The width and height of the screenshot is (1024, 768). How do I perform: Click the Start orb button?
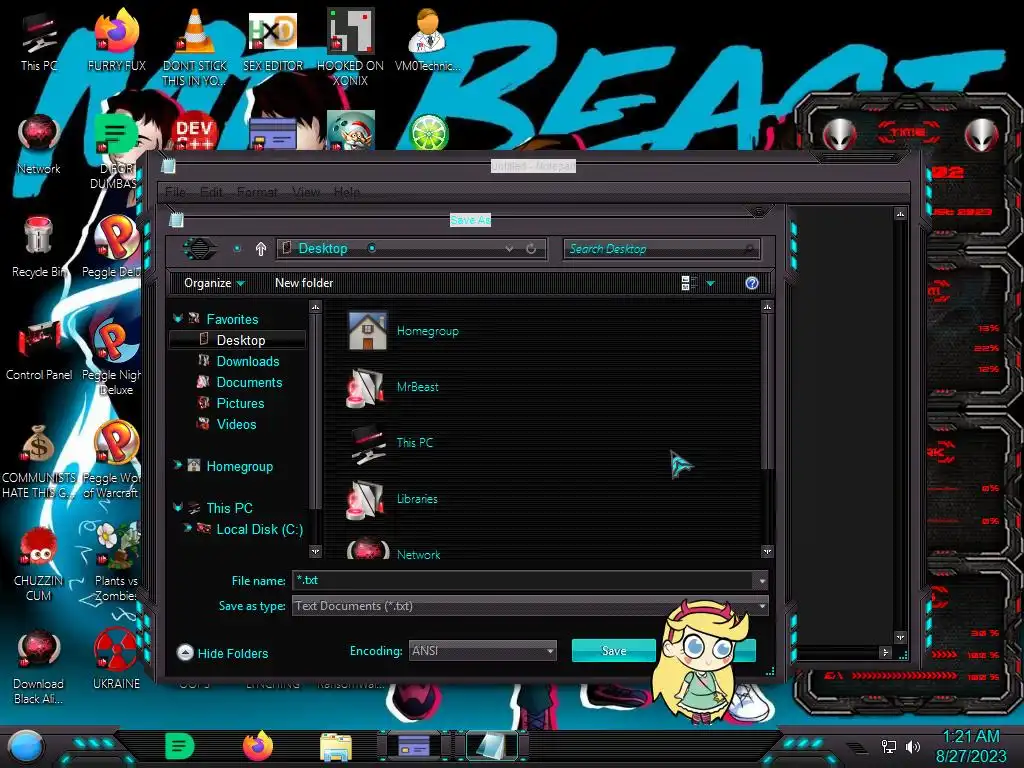coord(25,746)
